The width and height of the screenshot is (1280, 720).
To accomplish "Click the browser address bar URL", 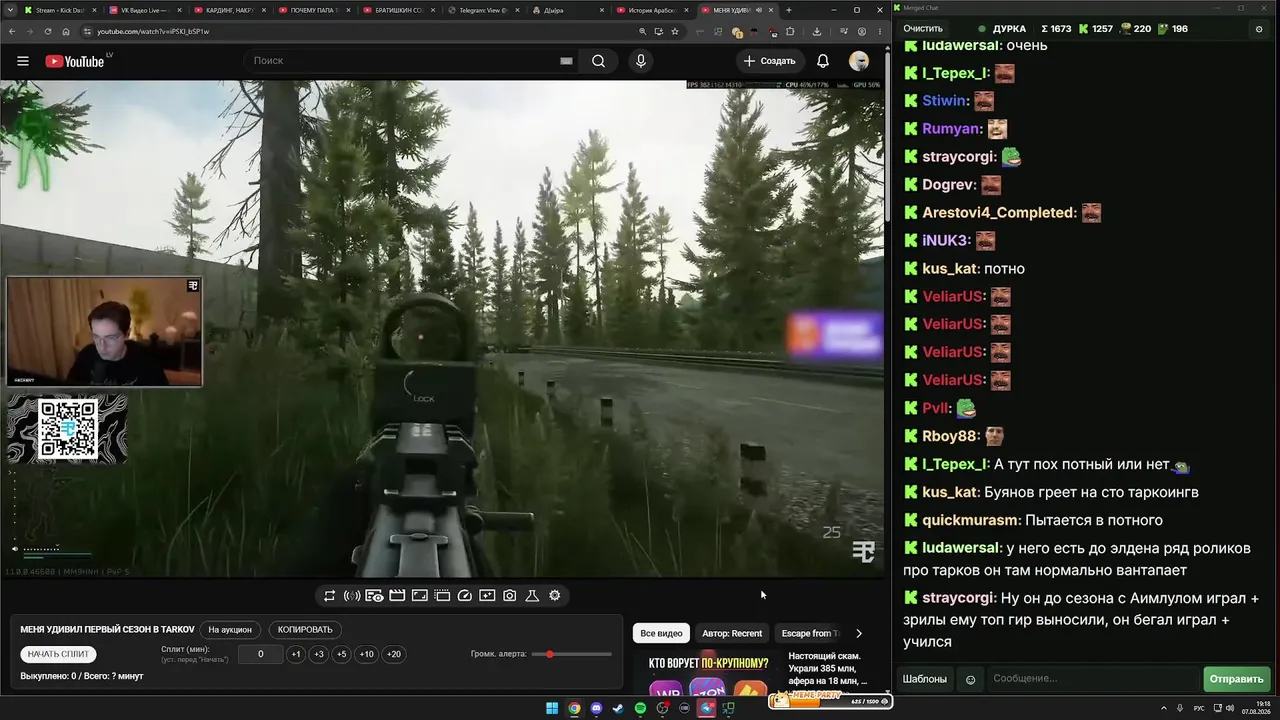I will click(x=153, y=31).
